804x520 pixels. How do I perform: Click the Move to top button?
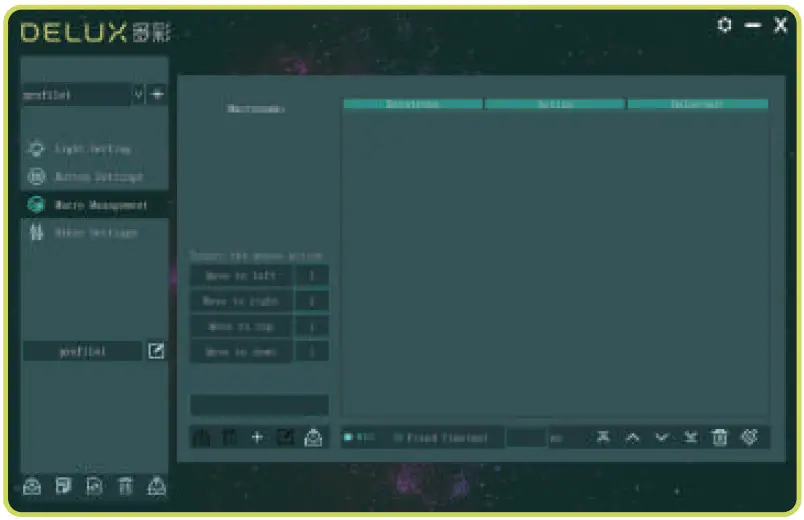[242, 326]
